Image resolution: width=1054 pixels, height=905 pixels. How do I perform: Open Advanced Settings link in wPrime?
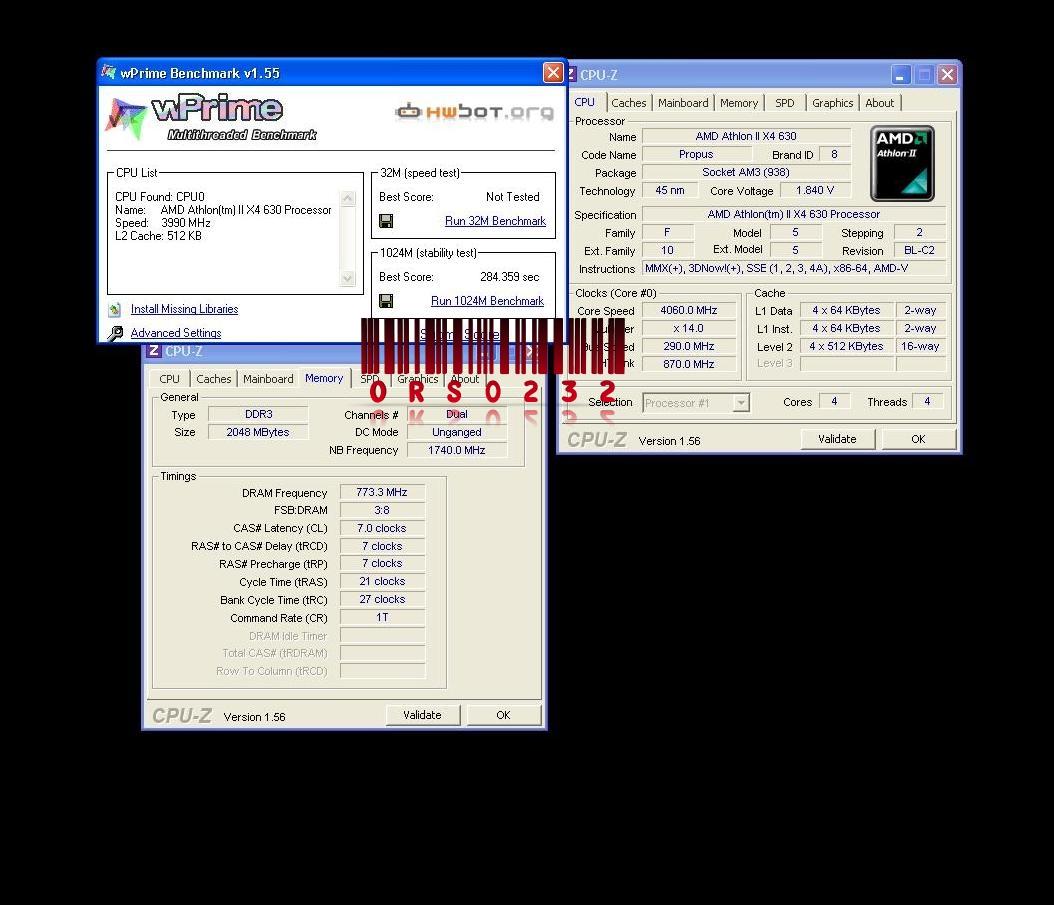click(x=175, y=333)
